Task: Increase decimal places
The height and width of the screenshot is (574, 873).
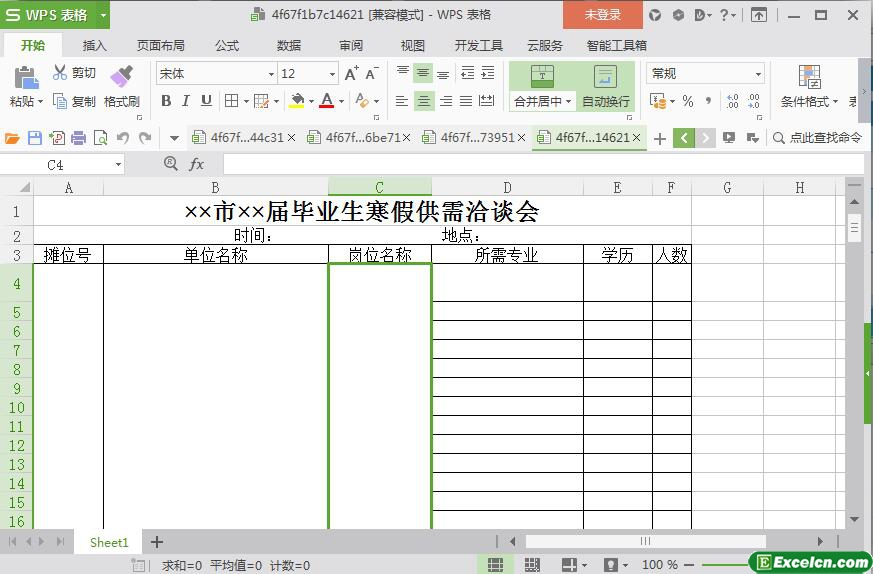Action: pyautogui.click(x=733, y=101)
